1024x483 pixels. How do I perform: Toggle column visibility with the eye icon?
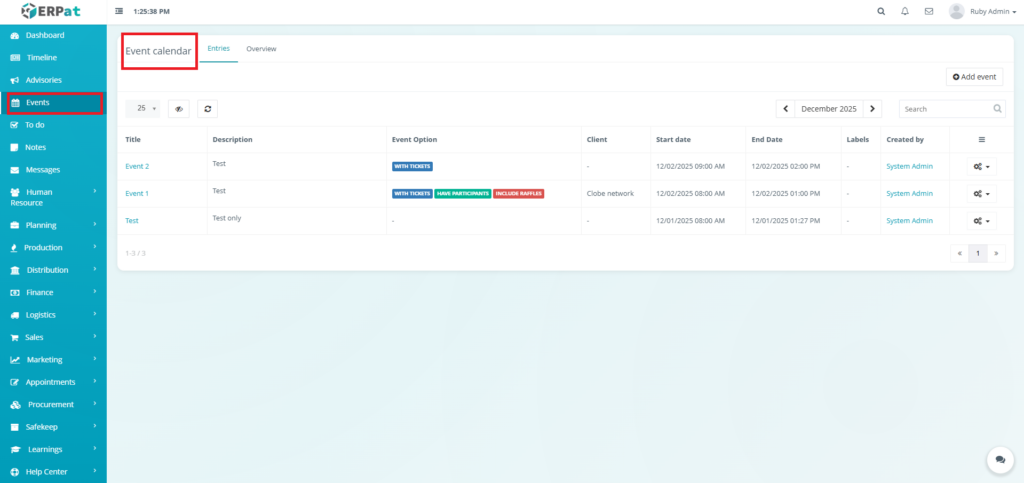(179, 109)
